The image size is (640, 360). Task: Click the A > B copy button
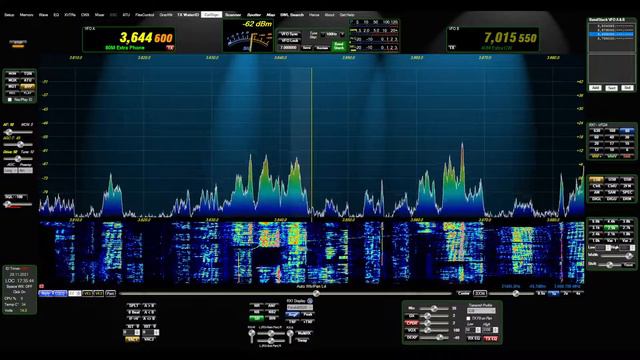tap(149, 305)
